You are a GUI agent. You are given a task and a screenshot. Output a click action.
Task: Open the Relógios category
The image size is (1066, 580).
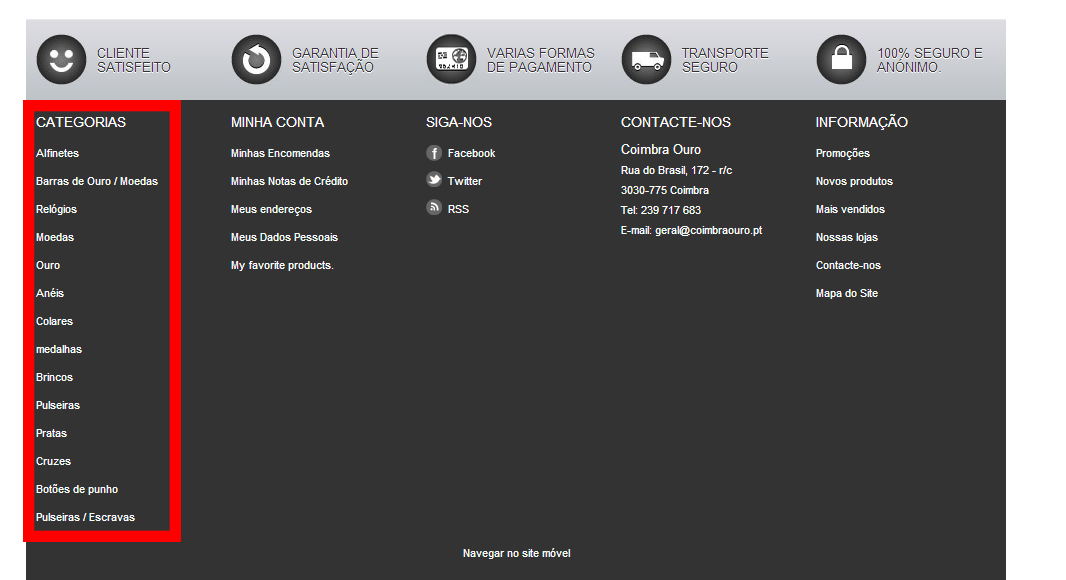pos(56,209)
